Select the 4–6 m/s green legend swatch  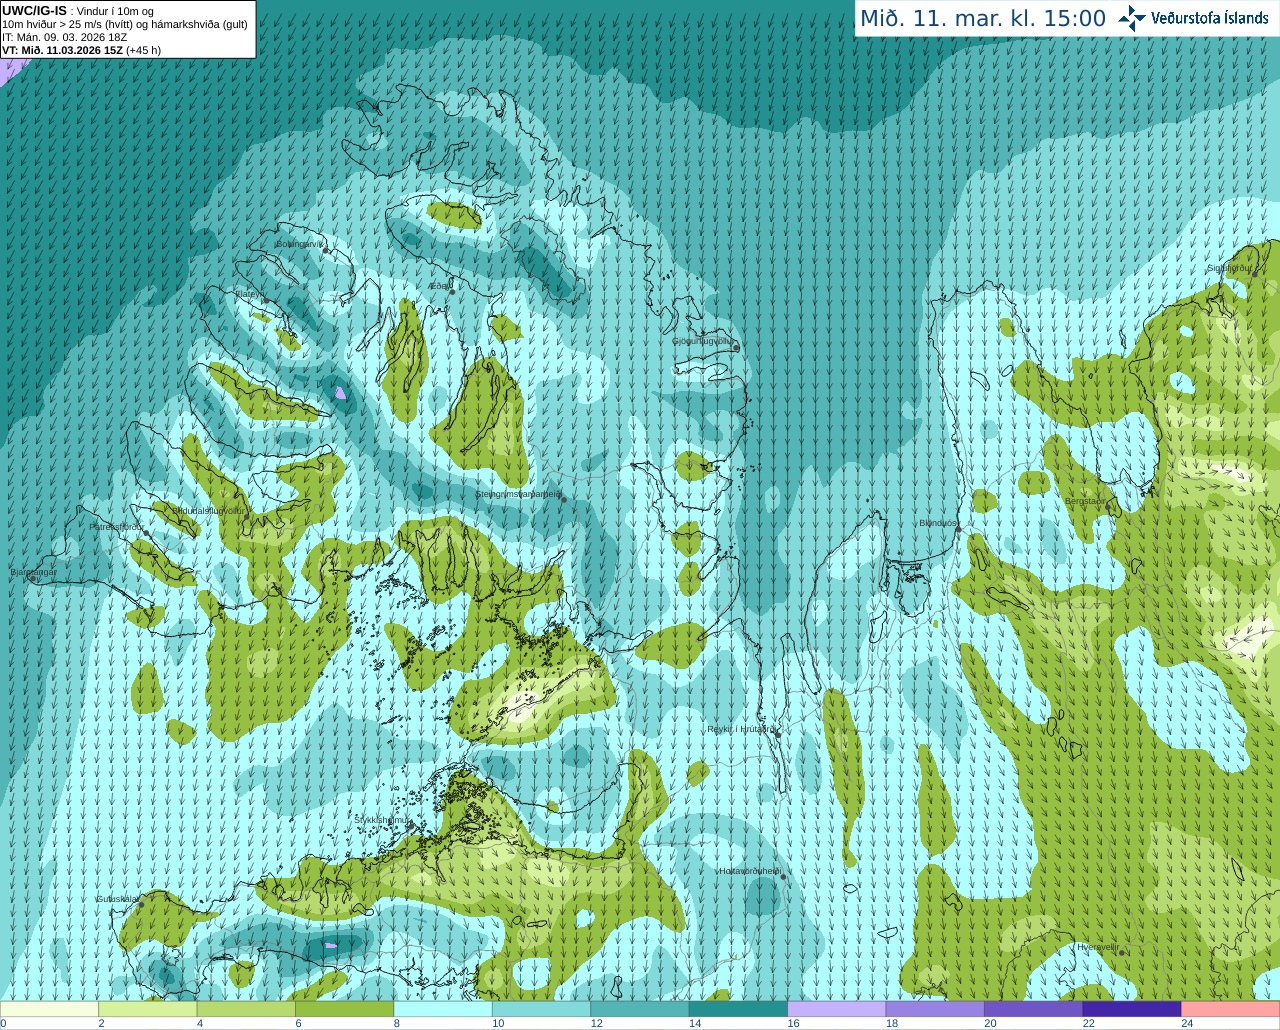click(x=246, y=1009)
